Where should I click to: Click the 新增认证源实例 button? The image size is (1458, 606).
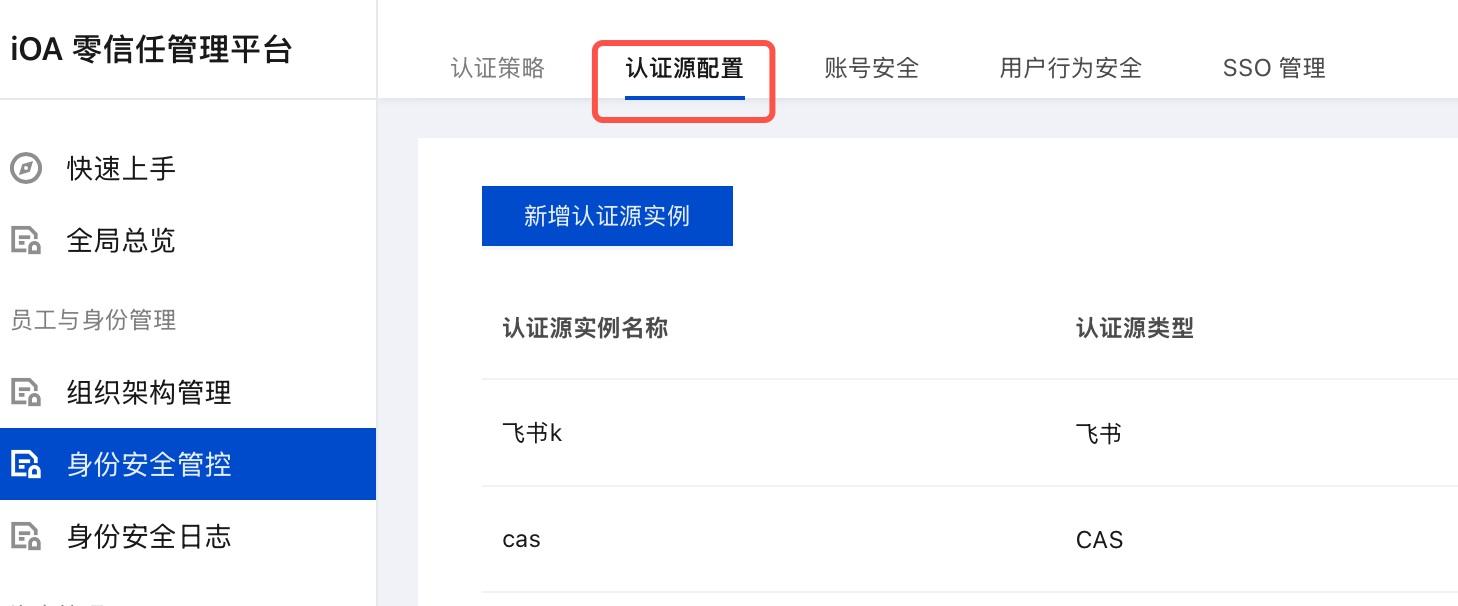click(607, 216)
